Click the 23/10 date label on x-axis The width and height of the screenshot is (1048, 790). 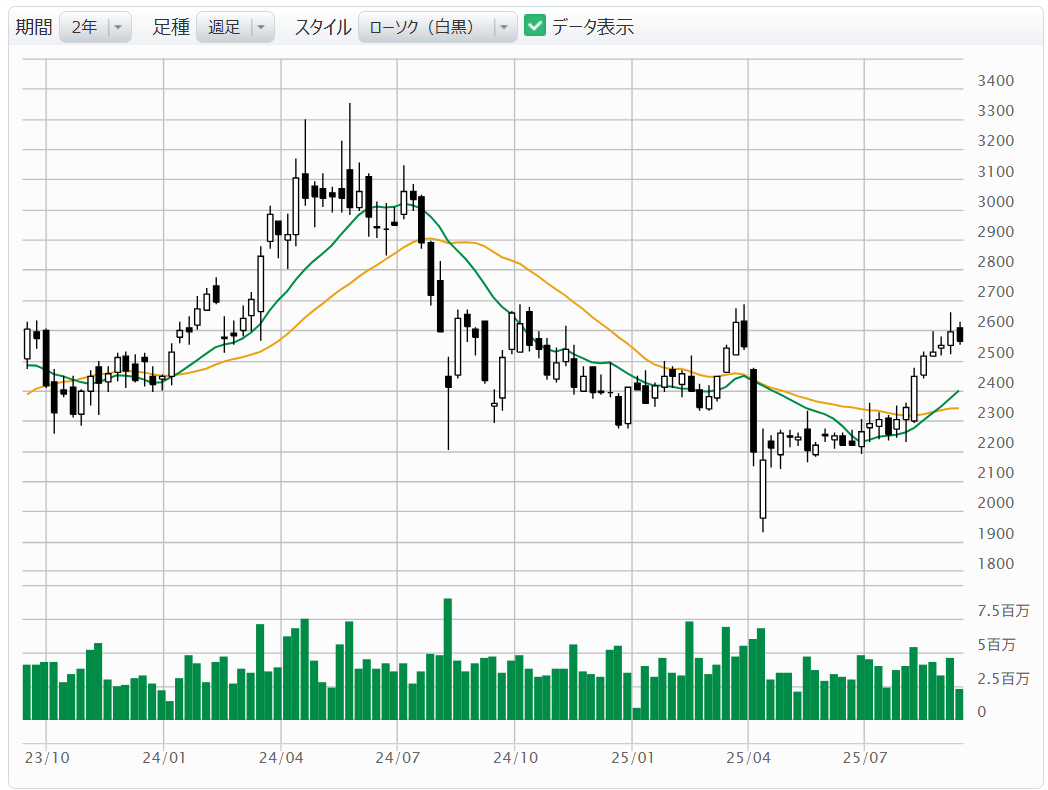pos(46,758)
